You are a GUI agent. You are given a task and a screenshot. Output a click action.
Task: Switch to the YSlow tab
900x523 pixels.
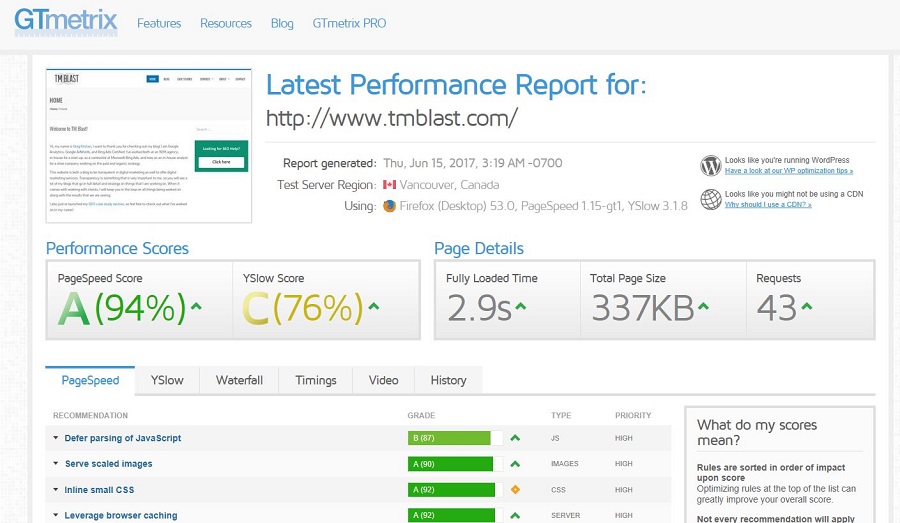167,380
